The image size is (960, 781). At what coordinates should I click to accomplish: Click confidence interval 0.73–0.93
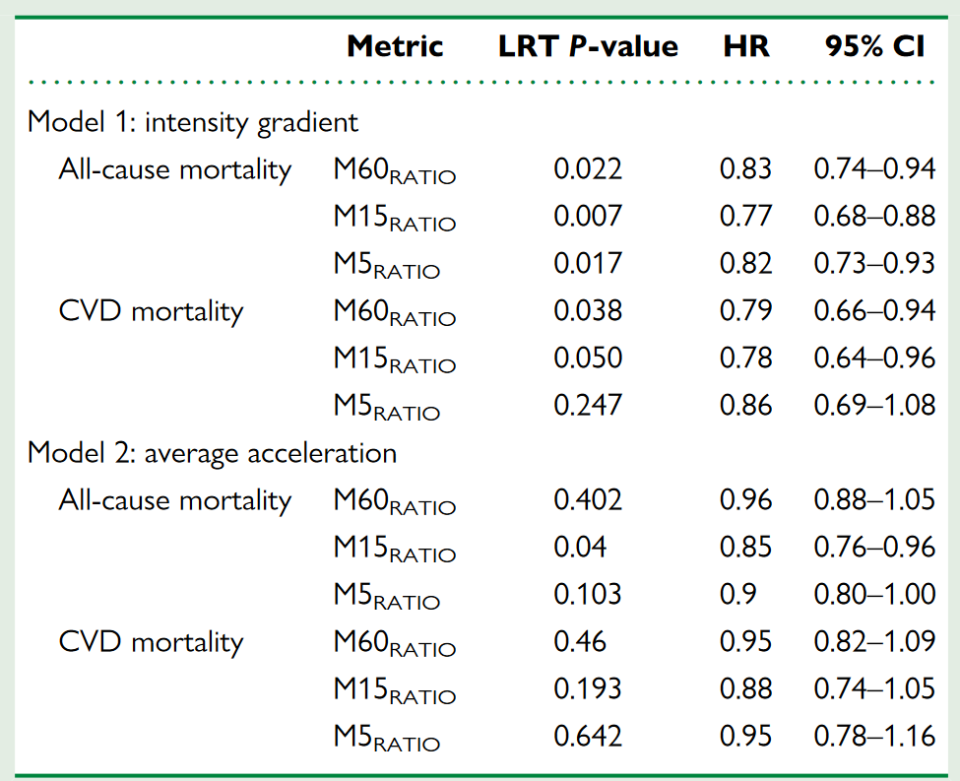pos(875,263)
